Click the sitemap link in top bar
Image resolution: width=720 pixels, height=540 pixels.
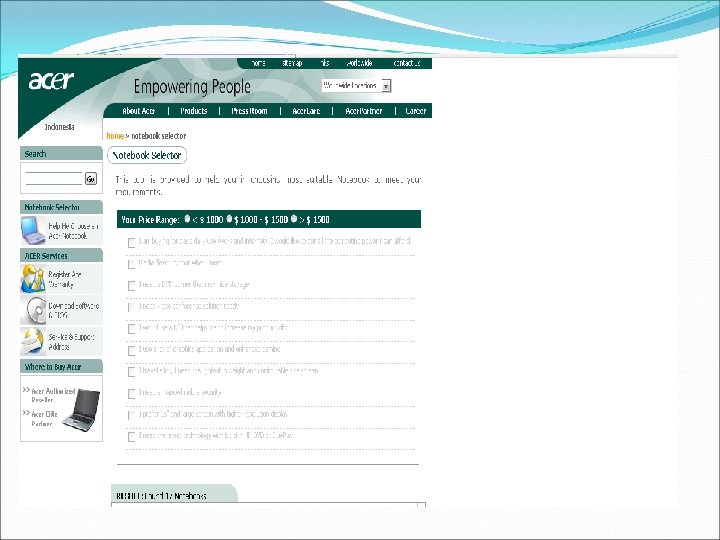click(x=292, y=63)
